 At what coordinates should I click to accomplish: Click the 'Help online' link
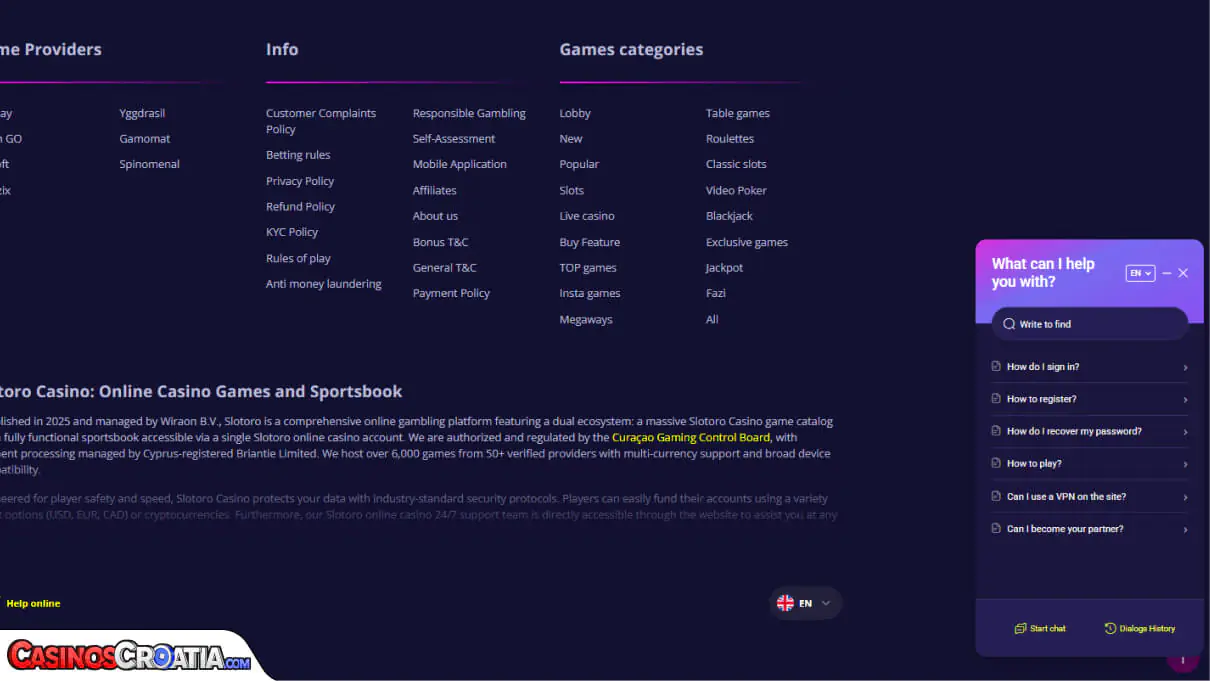coord(33,603)
